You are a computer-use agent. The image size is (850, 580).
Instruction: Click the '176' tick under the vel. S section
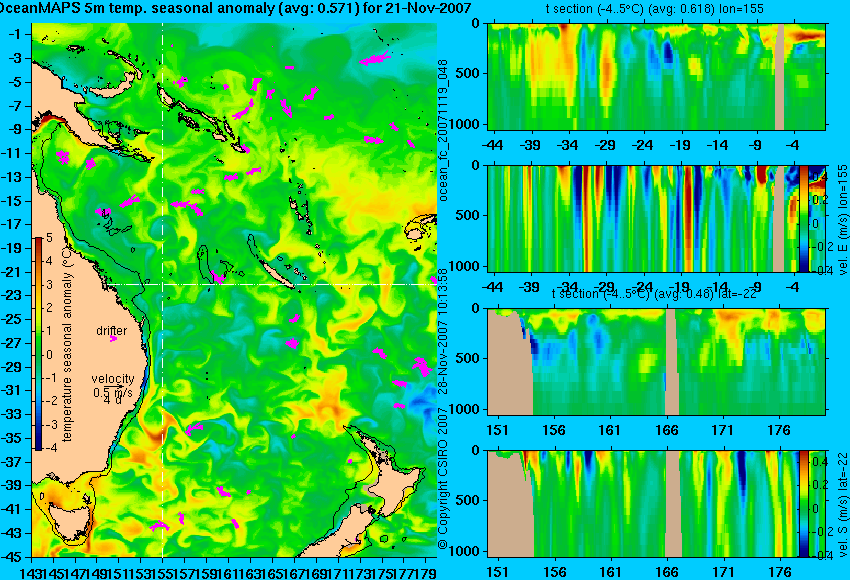pos(779,572)
